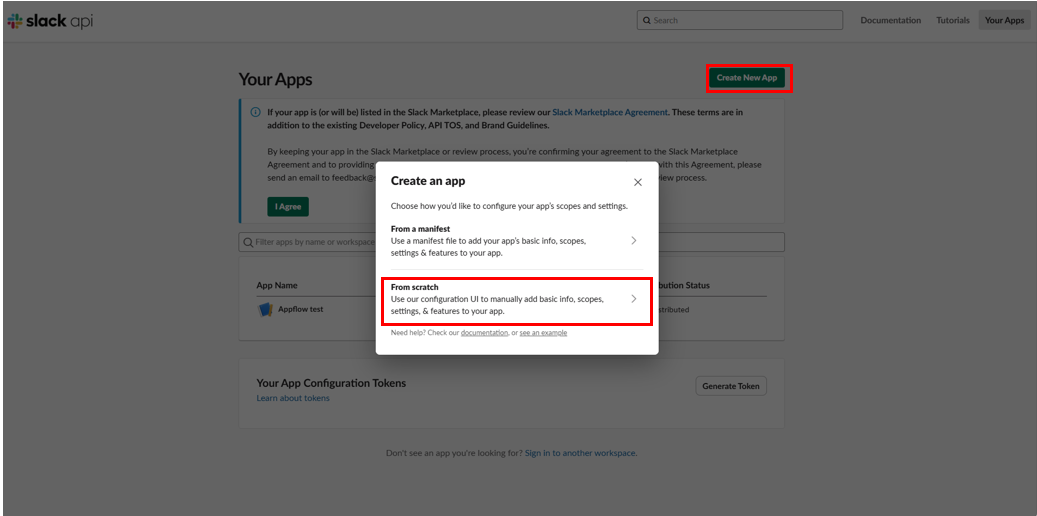Focus the Filter apps by name field
Viewport: 1037px width, 516px height.
(x=511, y=242)
